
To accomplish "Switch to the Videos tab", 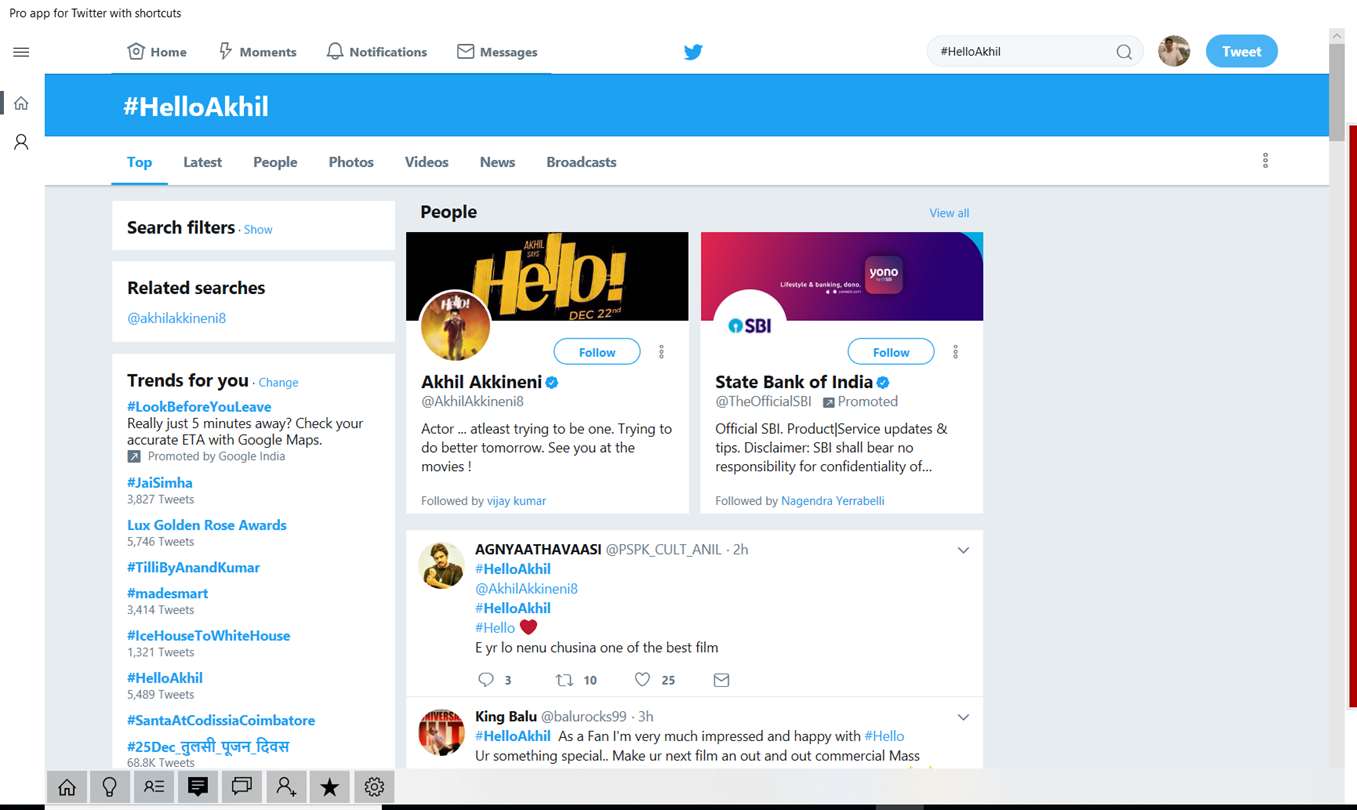I will pos(427,162).
